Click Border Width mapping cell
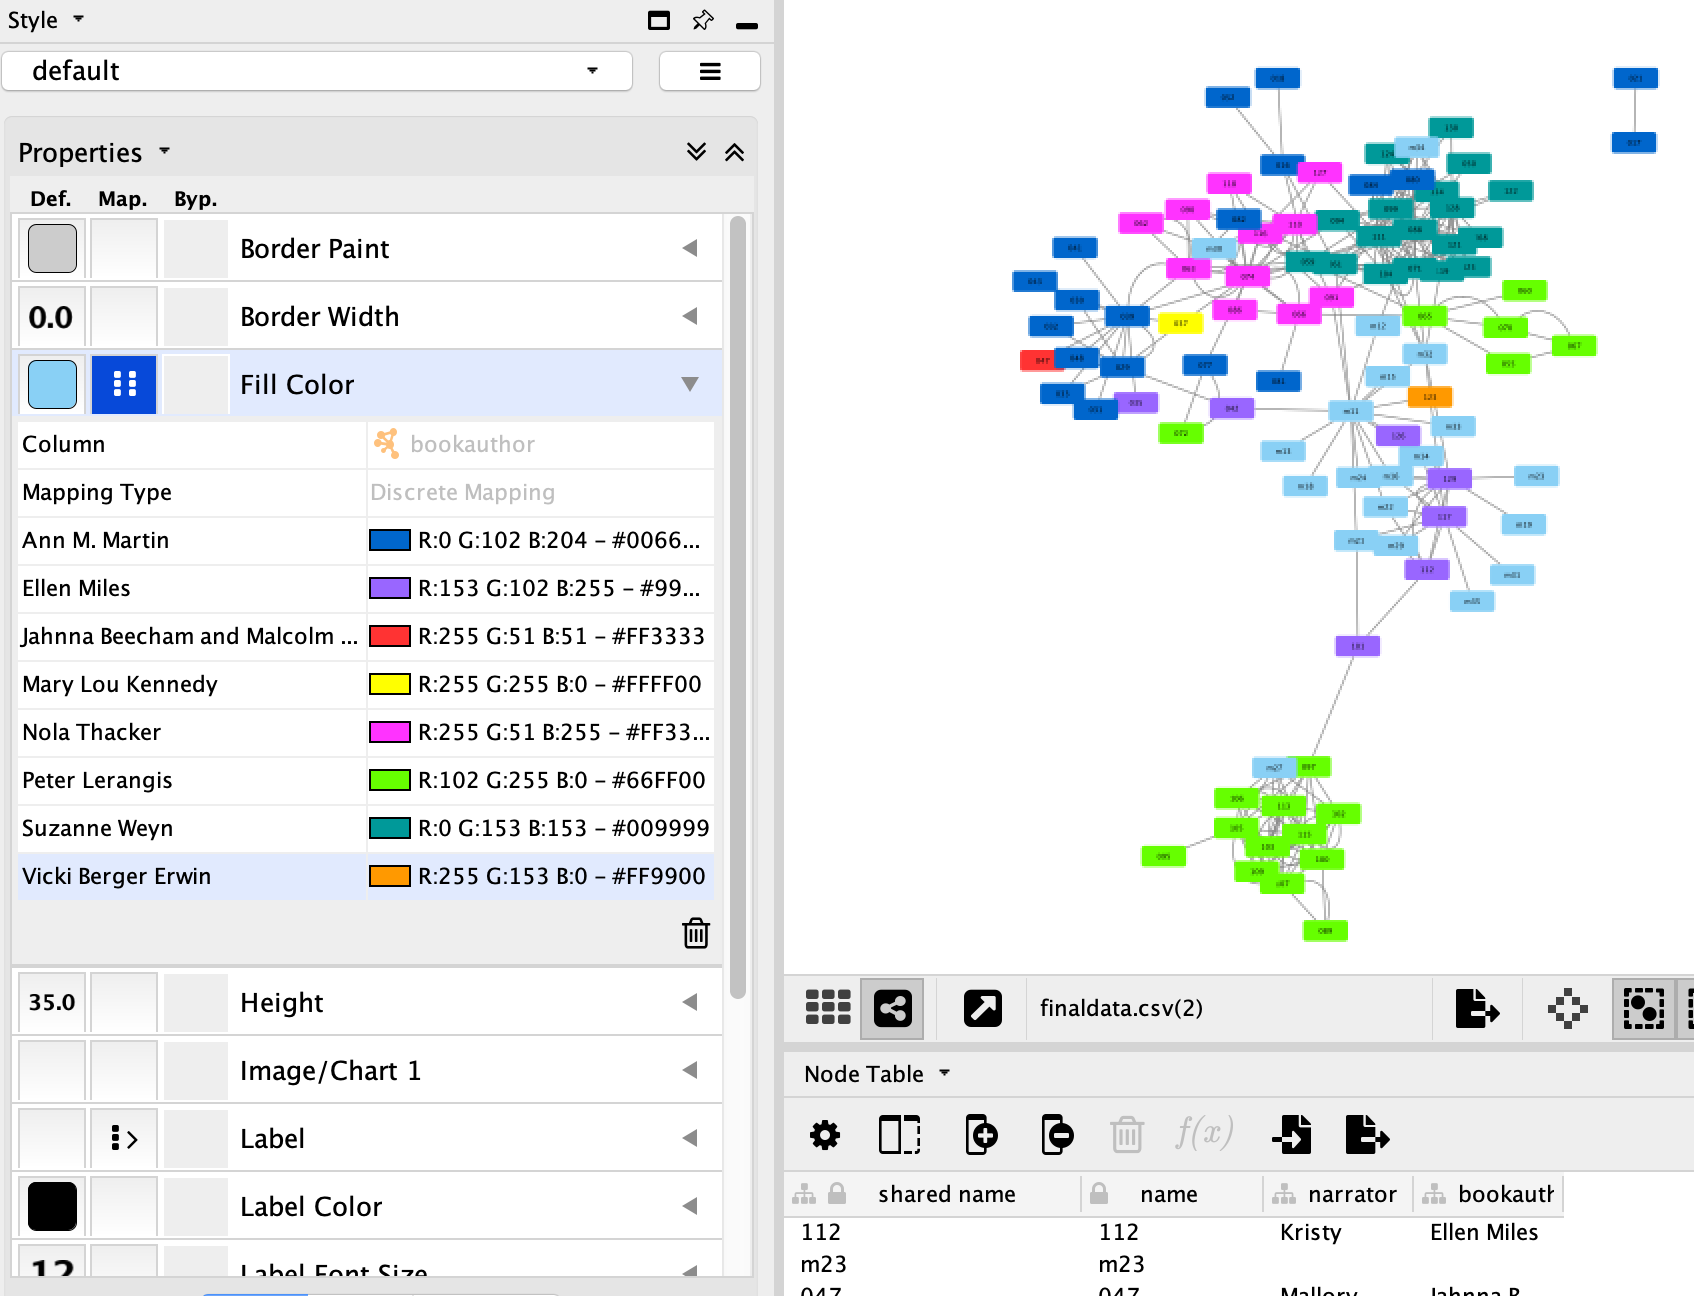 [124, 316]
